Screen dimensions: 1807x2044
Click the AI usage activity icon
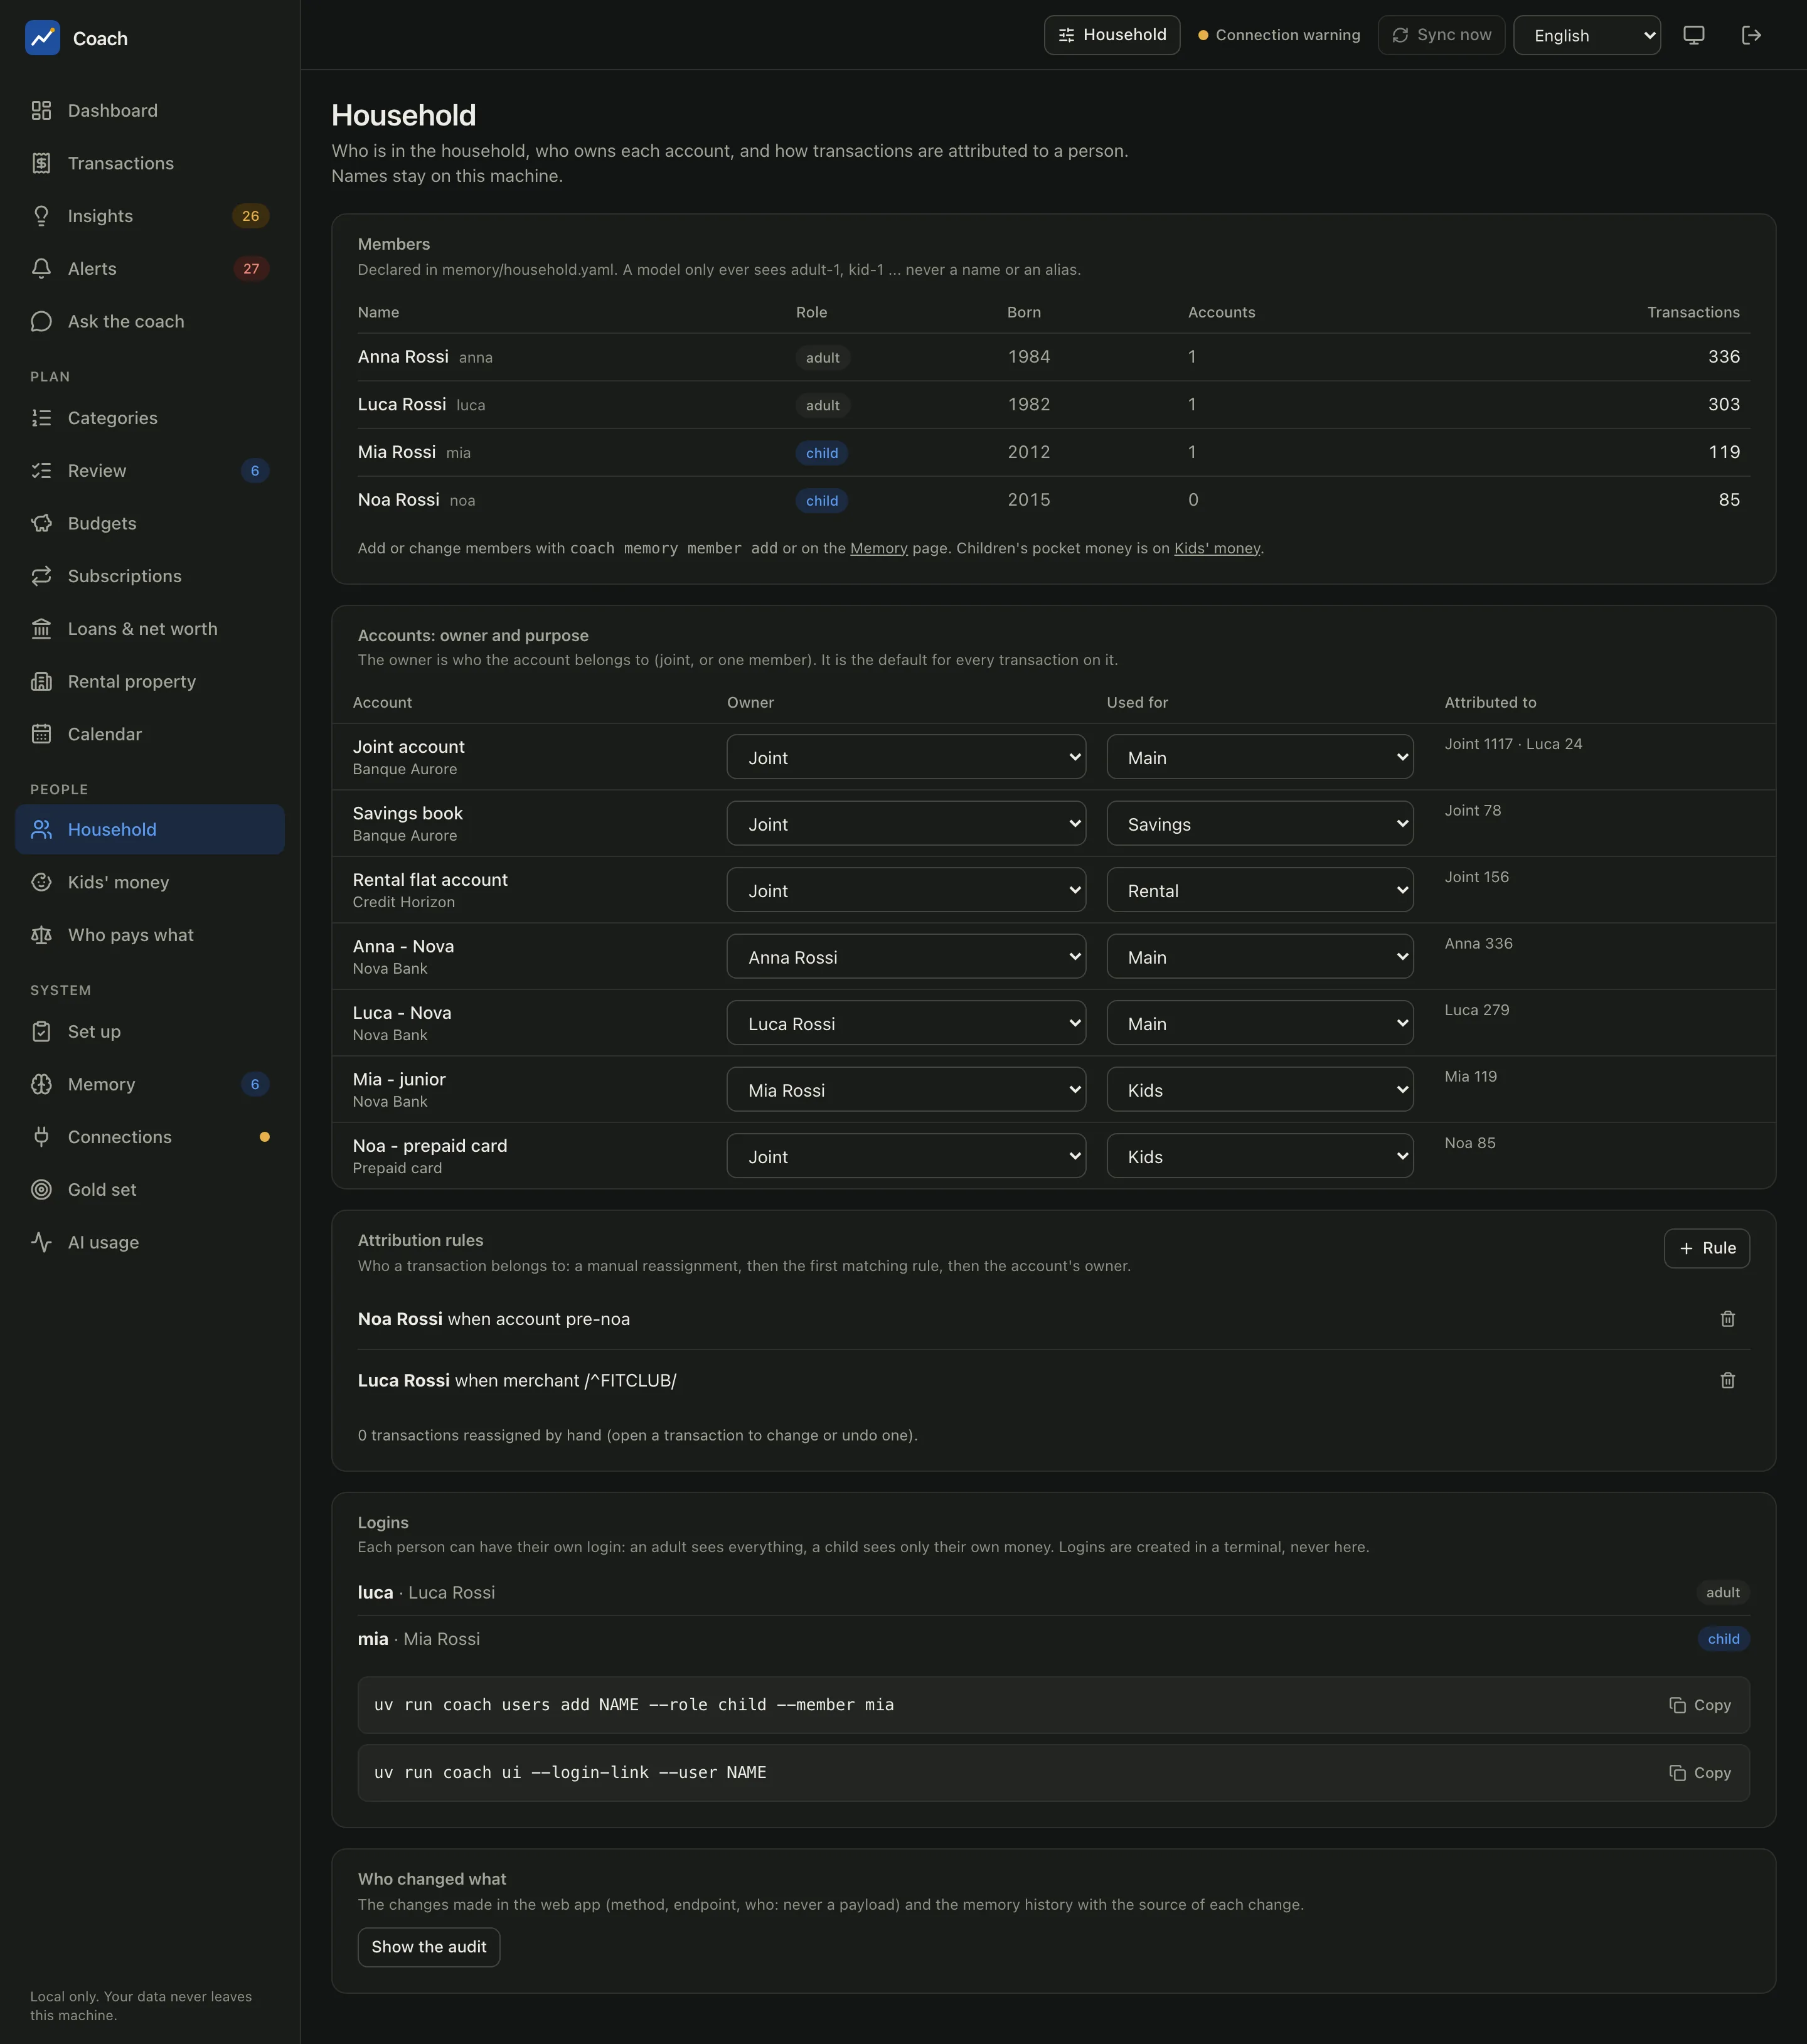[x=41, y=1242]
